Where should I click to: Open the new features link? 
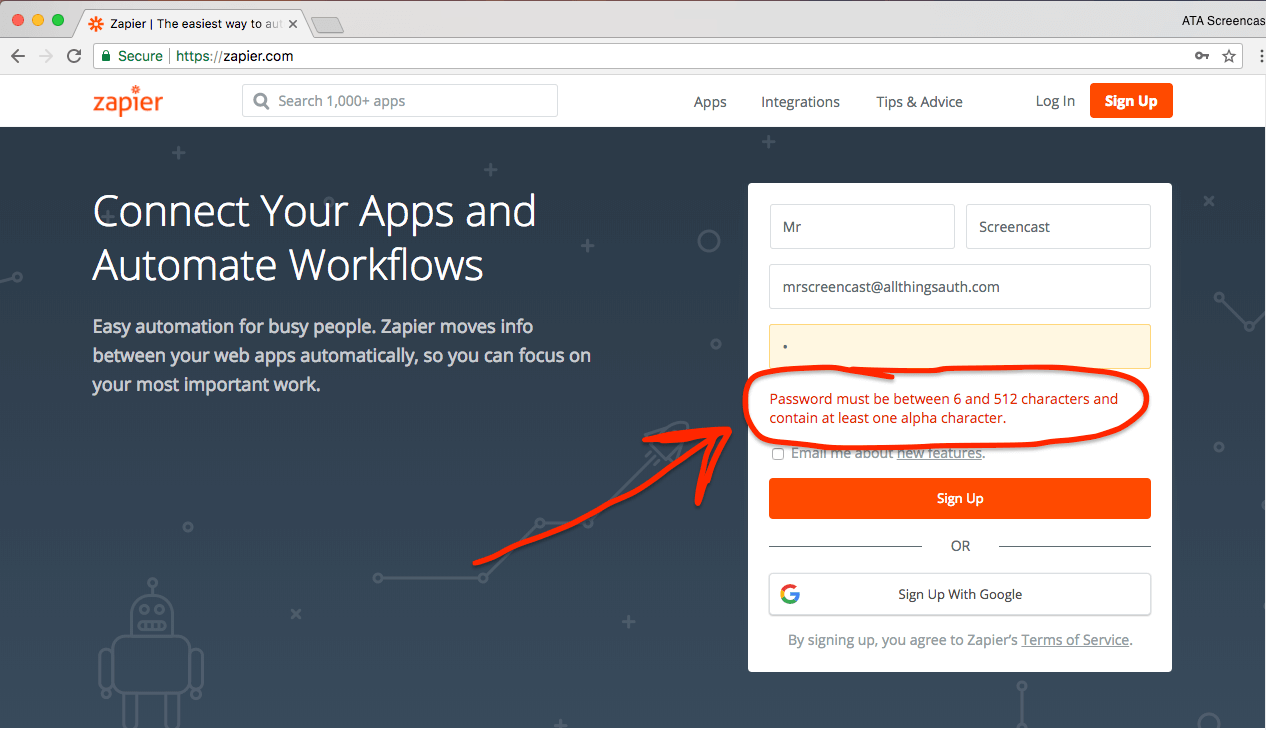pyautogui.click(x=939, y=453)
